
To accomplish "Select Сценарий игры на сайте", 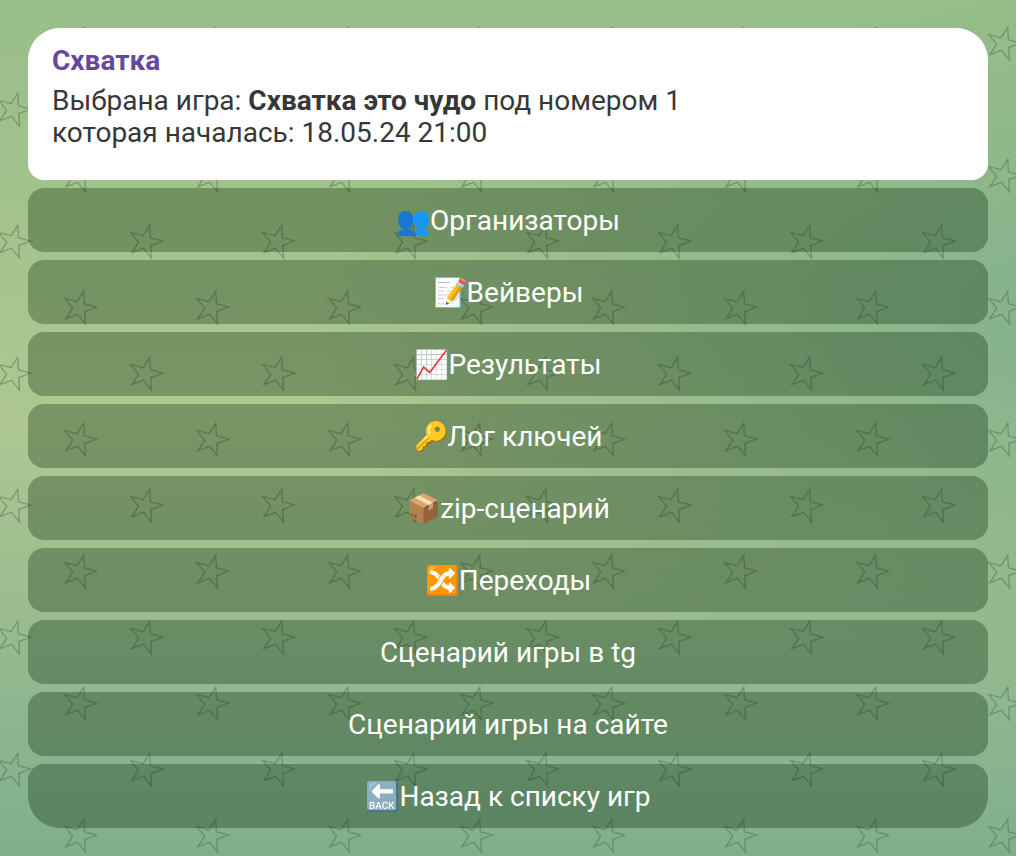I will [x=507, y=724].
